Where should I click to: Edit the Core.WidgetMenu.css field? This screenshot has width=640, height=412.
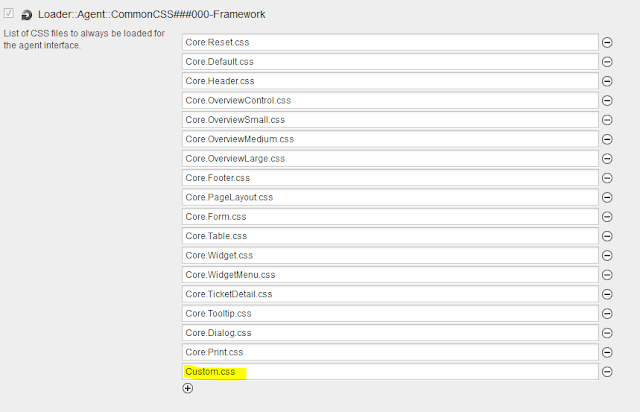(x=390, y=275)
